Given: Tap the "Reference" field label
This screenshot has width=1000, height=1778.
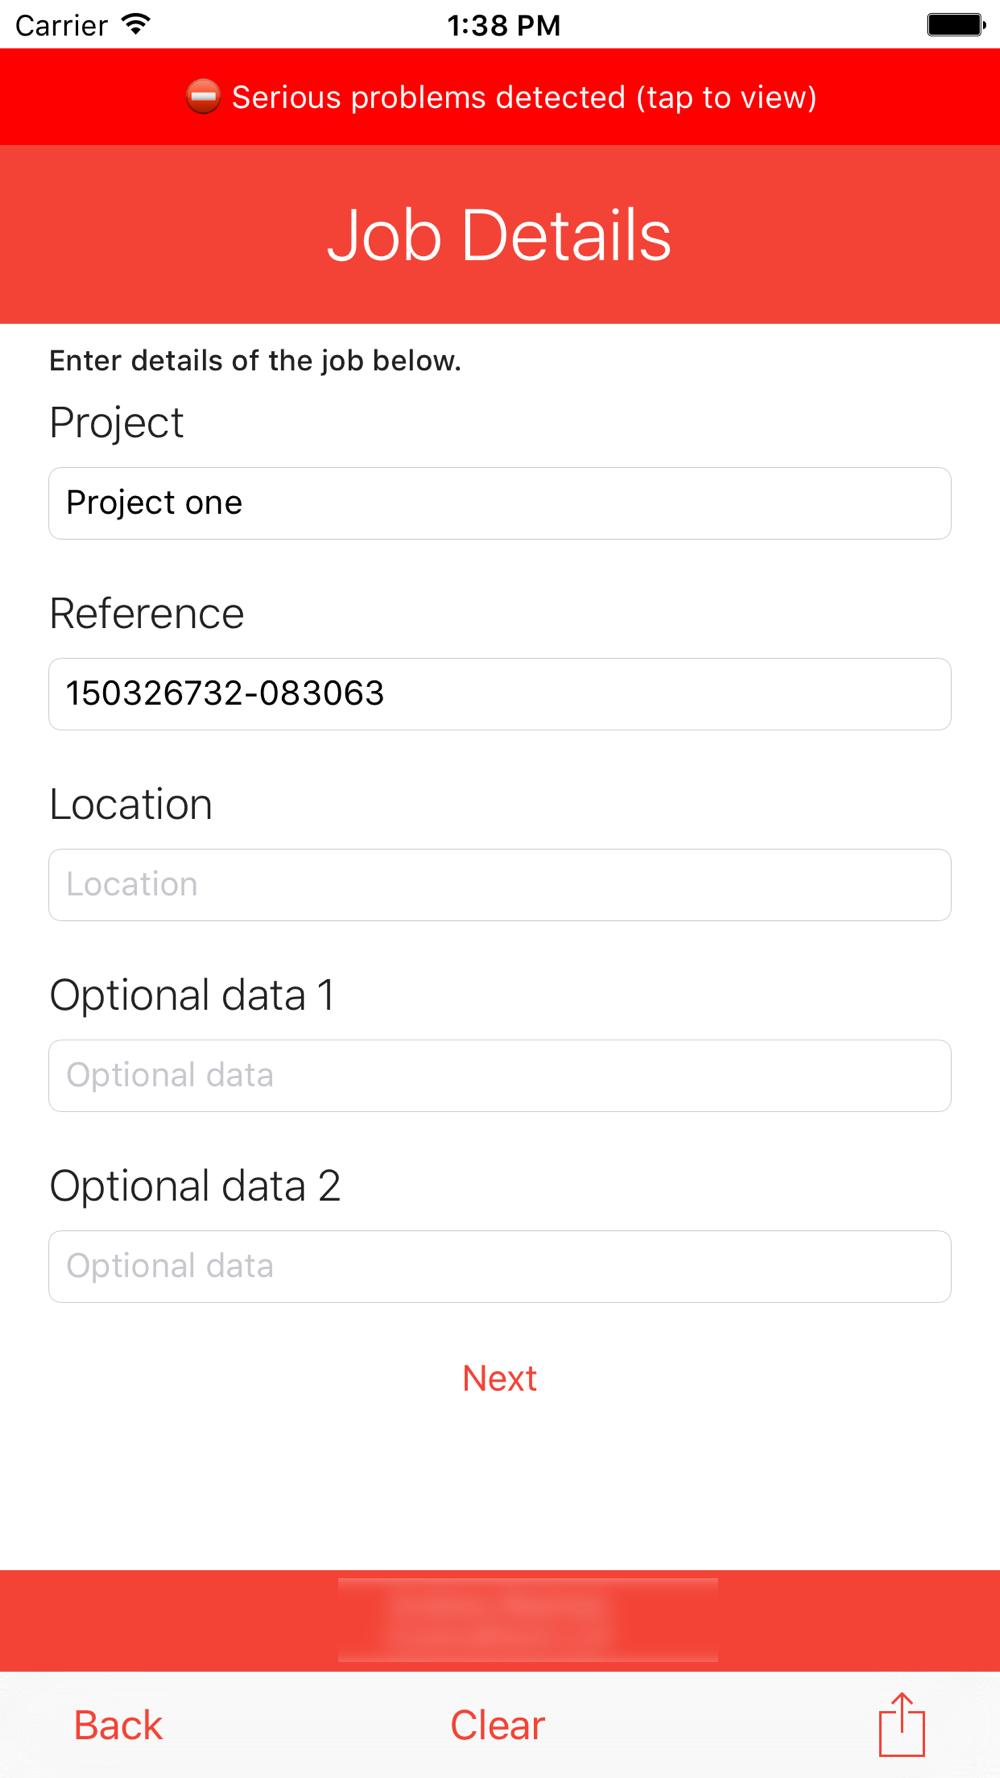Looking at the screenshot, I should pyautogui.click(x=146, y=614).
